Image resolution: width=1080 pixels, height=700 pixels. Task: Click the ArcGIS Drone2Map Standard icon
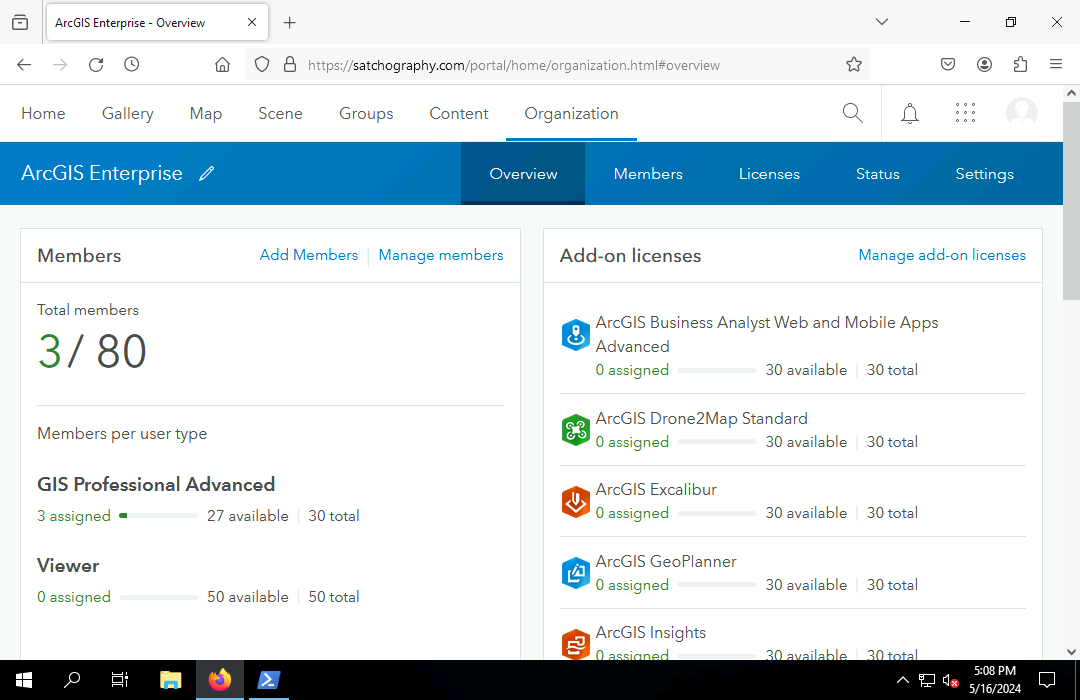pos(576,430)
